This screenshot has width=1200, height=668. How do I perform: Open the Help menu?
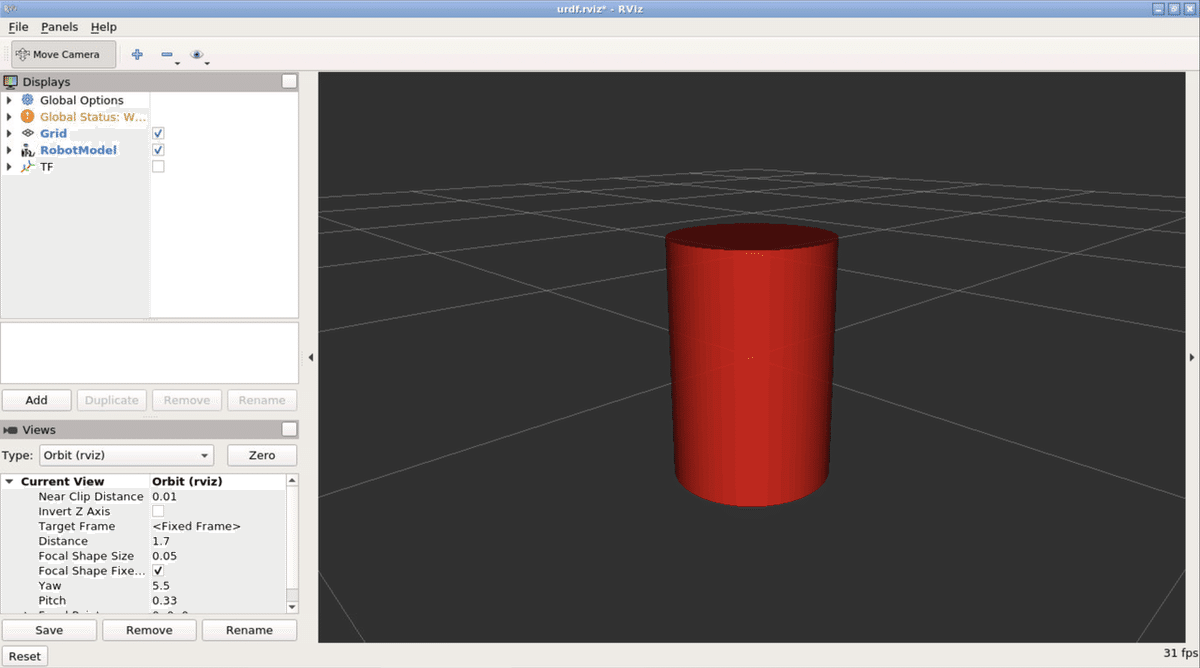click(x=103, y=27)
